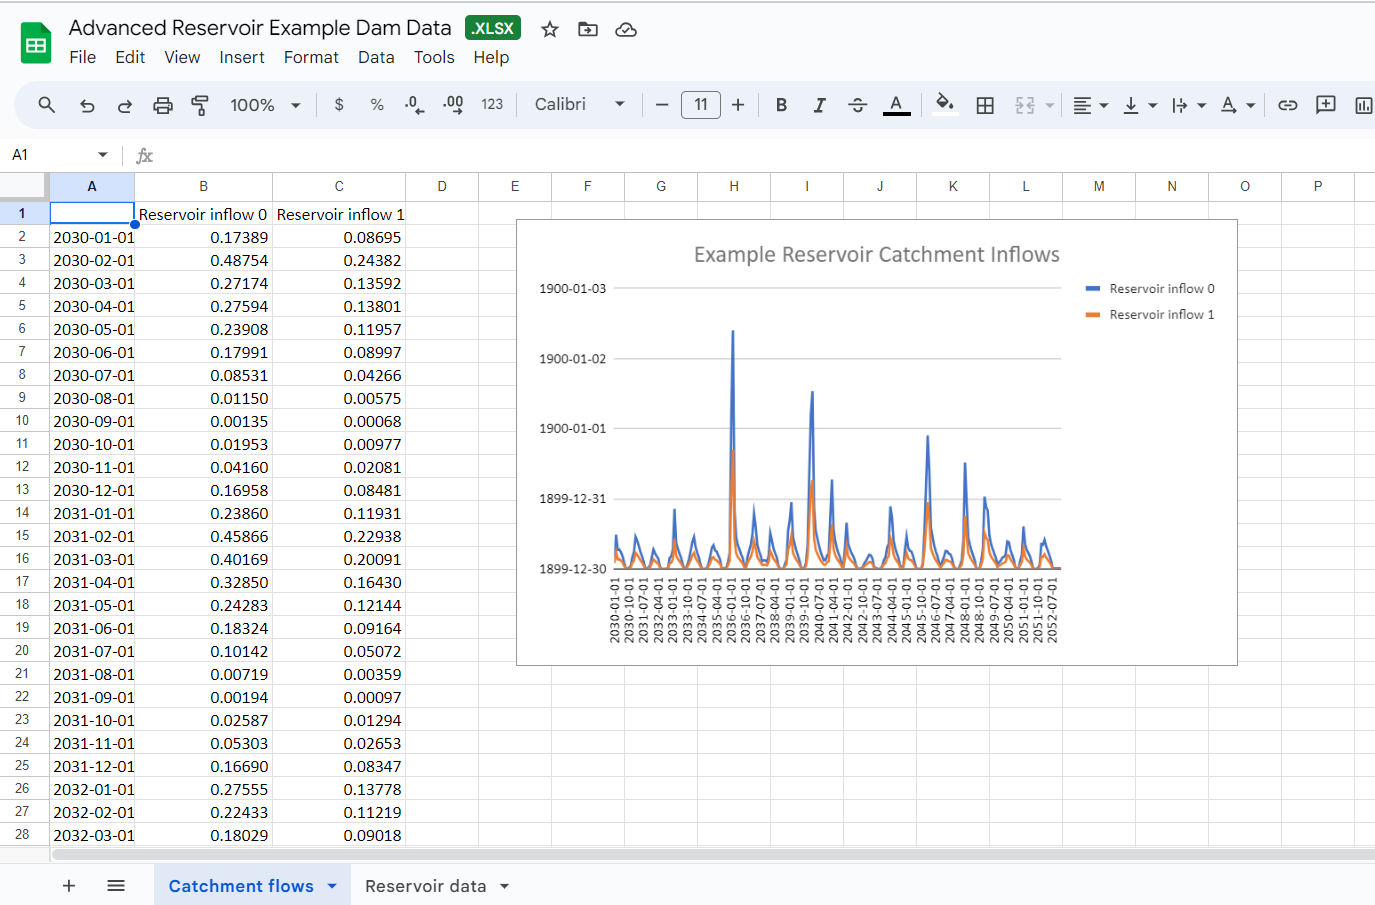
Task: Open the Format menu
Action: click(x=311, y=58)
